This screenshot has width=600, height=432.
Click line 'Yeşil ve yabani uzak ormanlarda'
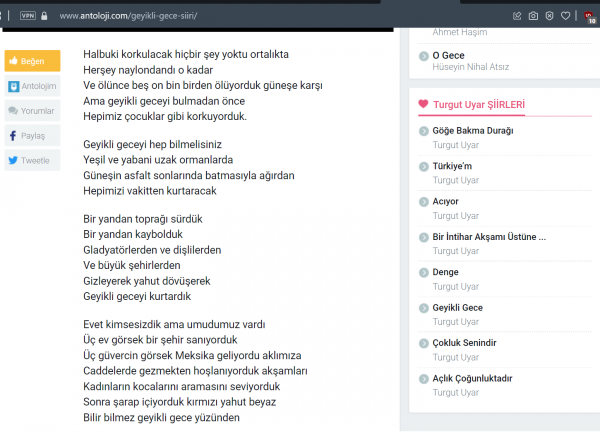[x=158, y=160]
